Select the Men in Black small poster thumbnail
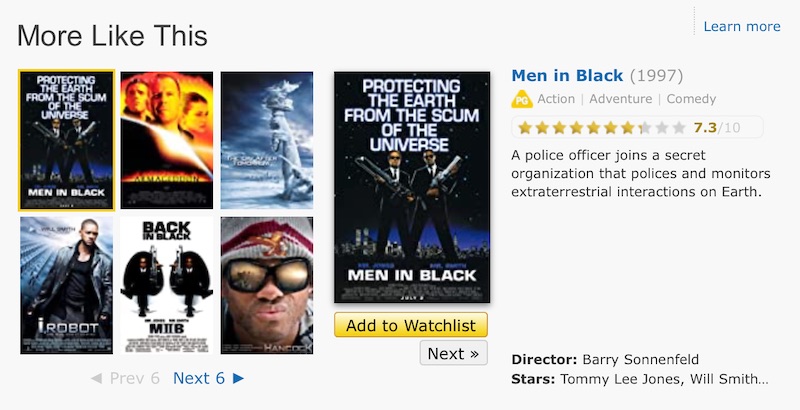This screenshot has height=410, width=800. [x=66, y=140]
